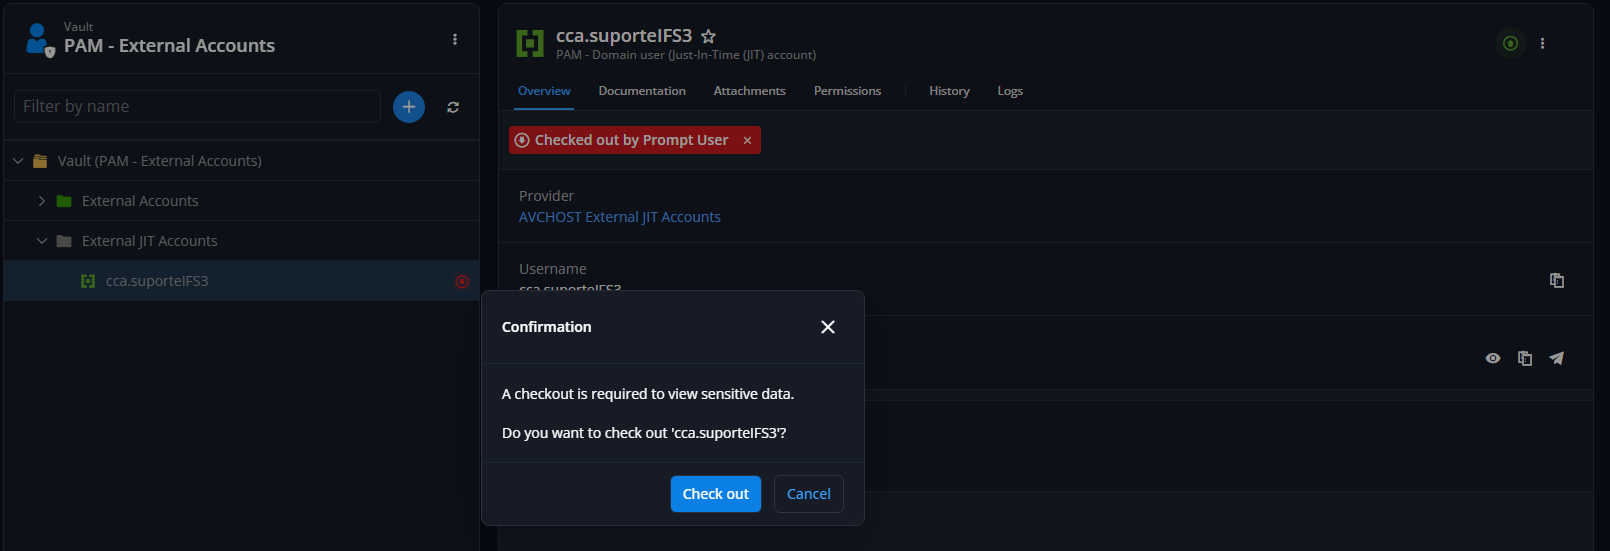Open the AVCHOST External JIT Accounts link
This screenshot has width=1610, height=551.
(620, 217)
